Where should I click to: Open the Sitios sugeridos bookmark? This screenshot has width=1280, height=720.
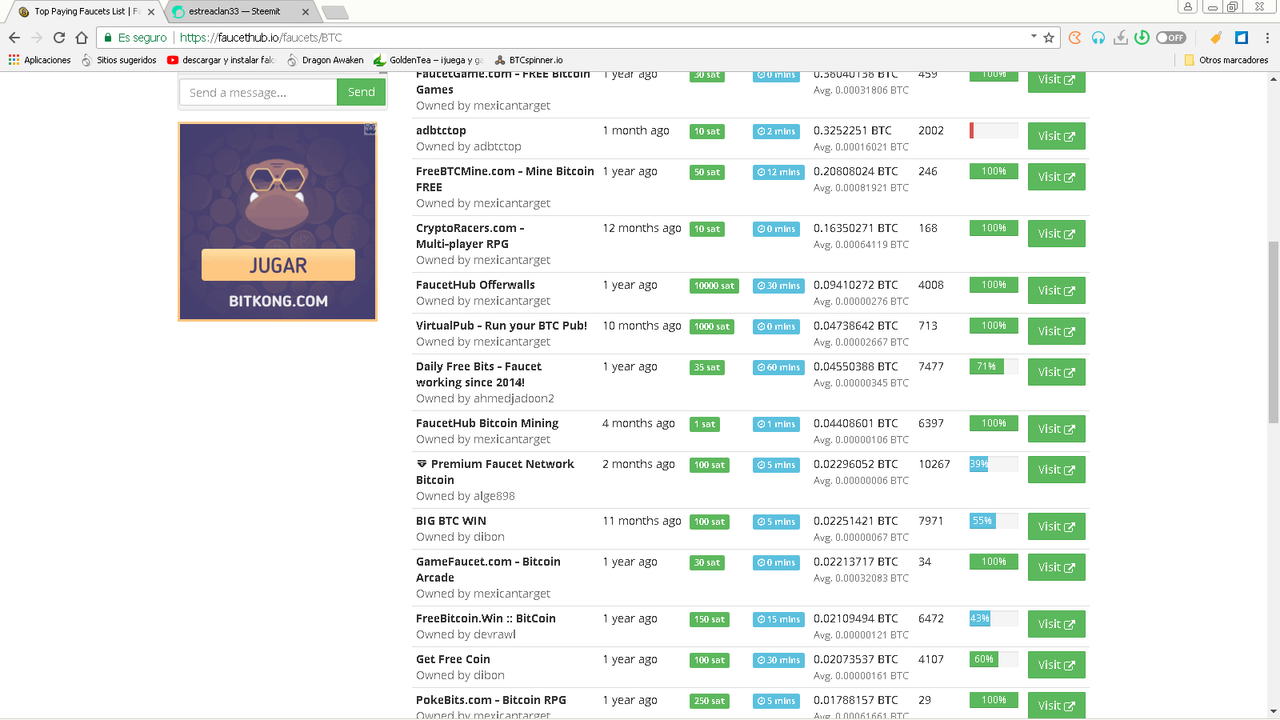pyautogui.click(x=119, y=60)
